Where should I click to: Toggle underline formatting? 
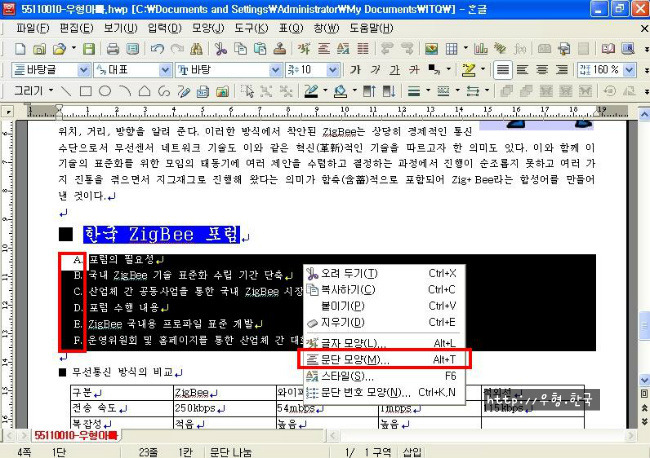[x=395, y=70]
